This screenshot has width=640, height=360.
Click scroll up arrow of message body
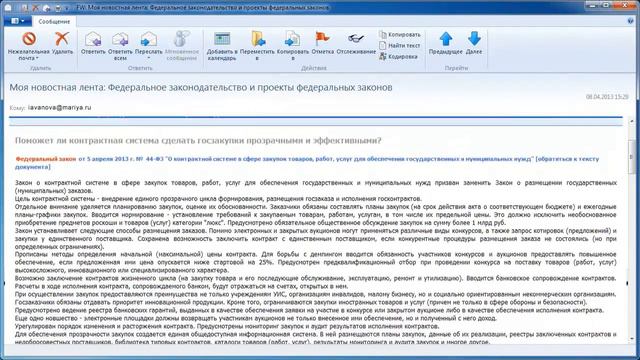click(631, 122)
